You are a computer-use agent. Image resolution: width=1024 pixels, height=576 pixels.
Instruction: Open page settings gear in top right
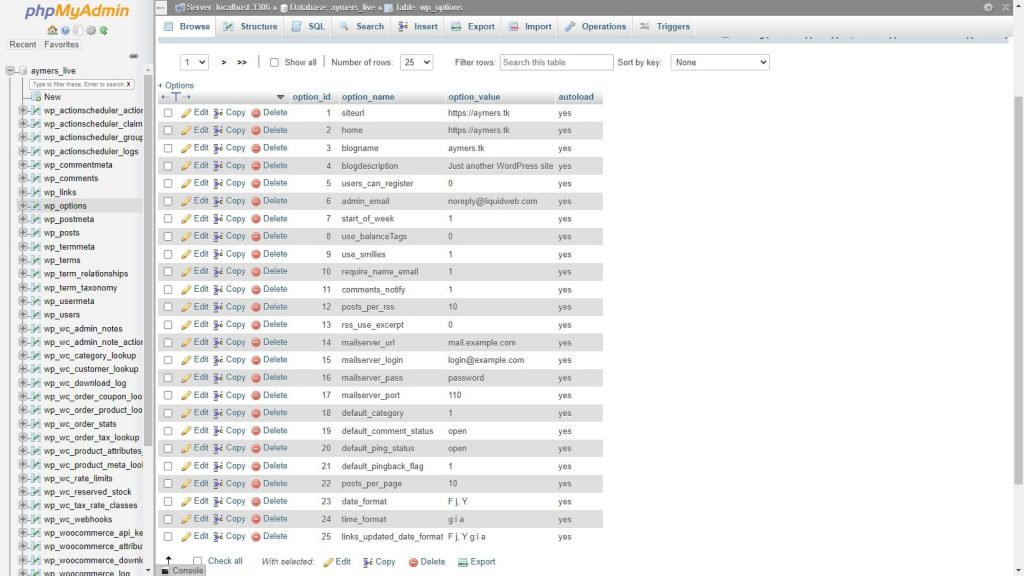[989, 7]
